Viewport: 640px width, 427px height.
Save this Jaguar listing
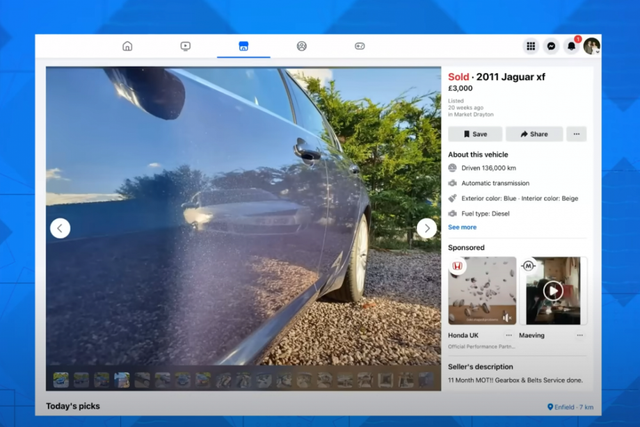475,134
